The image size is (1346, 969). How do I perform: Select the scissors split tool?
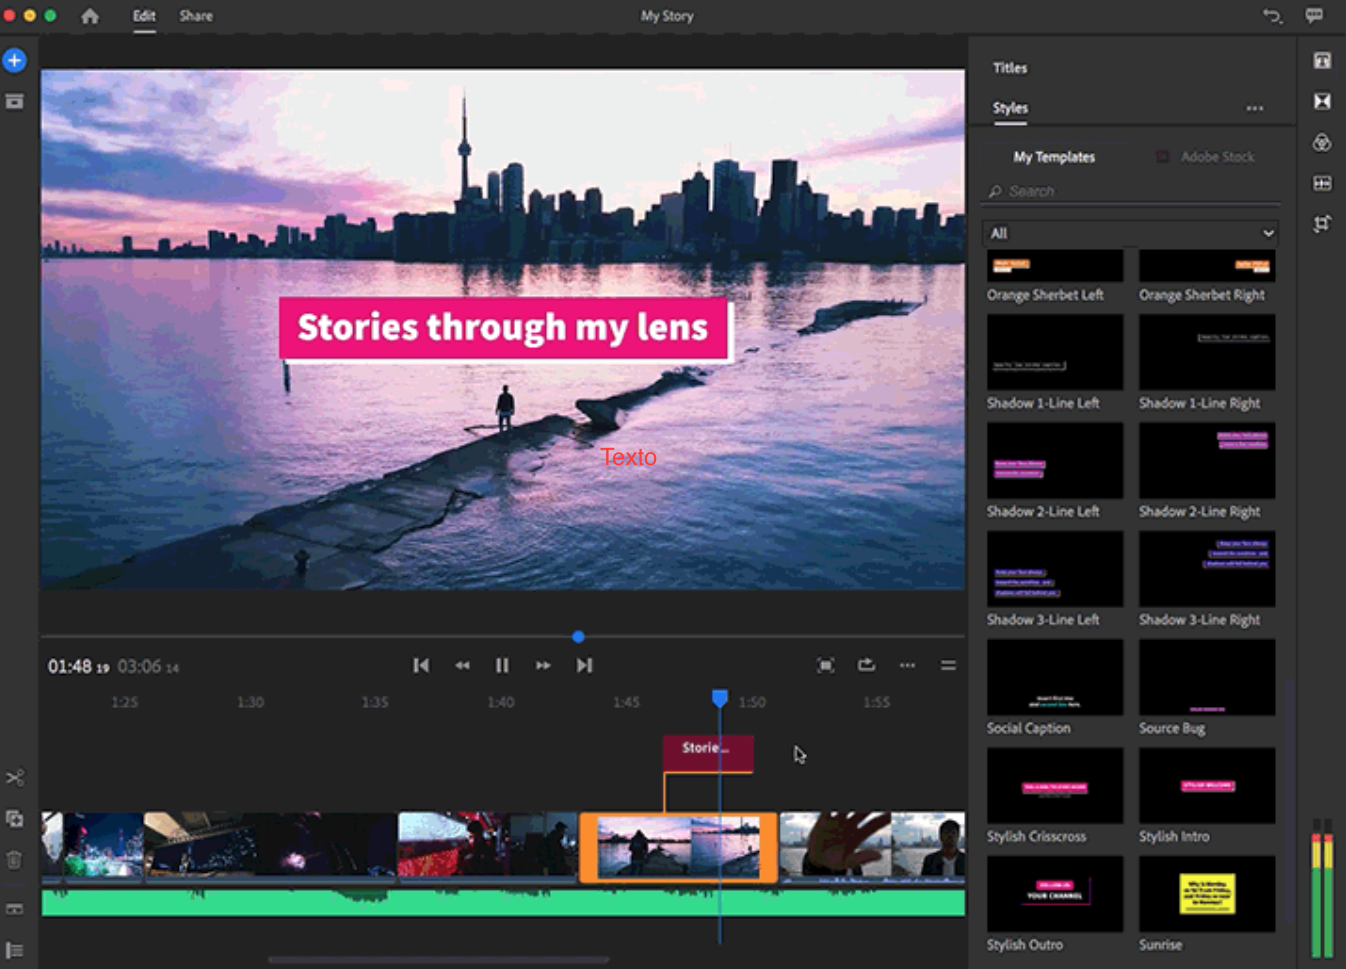coord(14,777)
